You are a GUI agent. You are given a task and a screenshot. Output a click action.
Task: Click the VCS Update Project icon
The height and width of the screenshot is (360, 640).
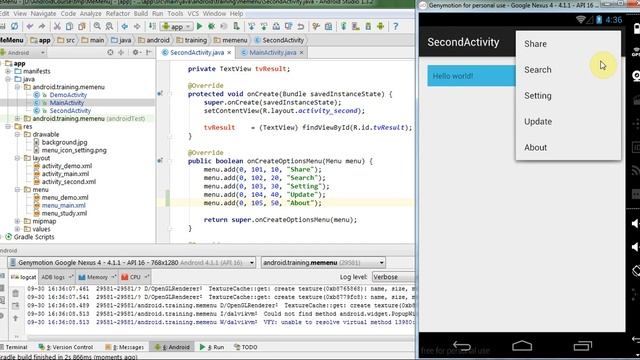tap(251, 27)
